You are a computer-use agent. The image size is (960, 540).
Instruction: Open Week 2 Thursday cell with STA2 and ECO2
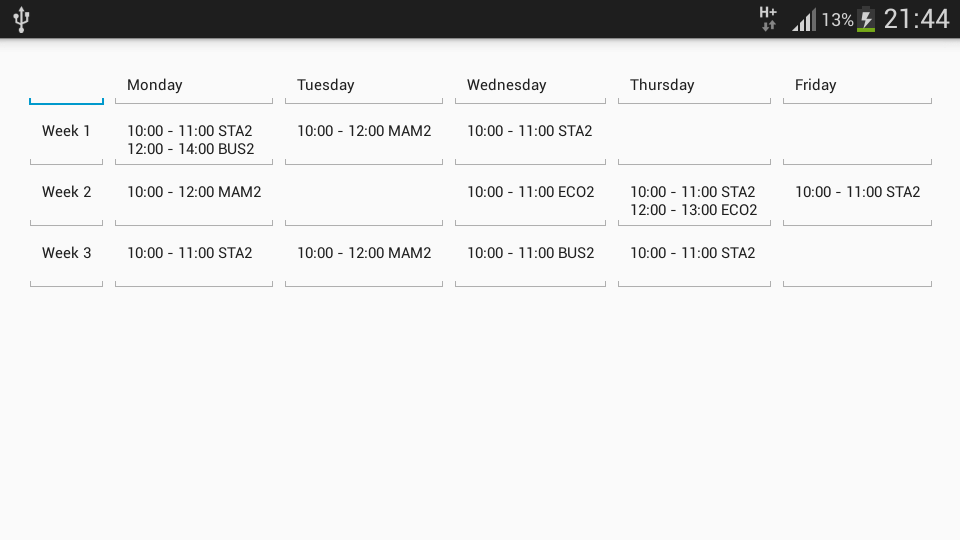(694, 201)
